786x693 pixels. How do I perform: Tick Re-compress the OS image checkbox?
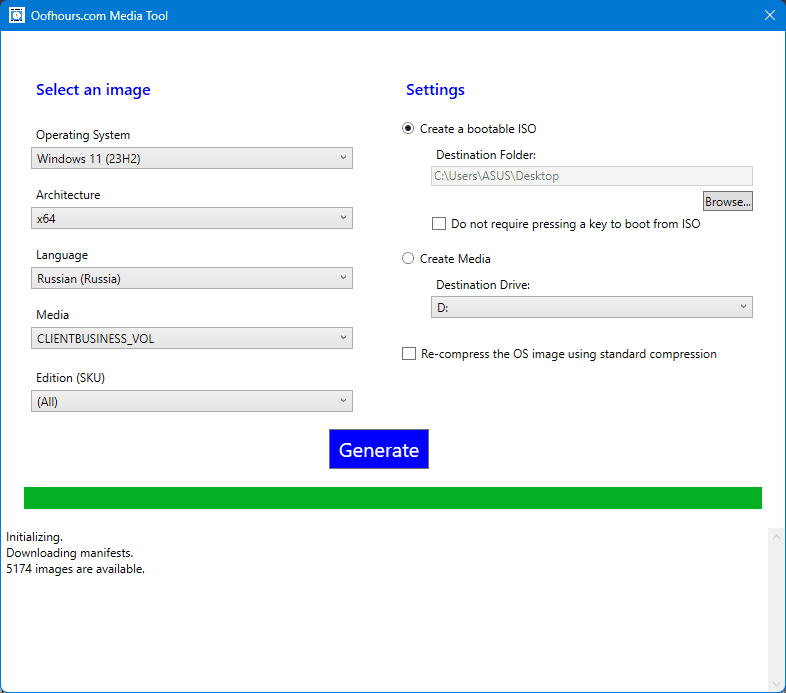(x=409, y=354)
